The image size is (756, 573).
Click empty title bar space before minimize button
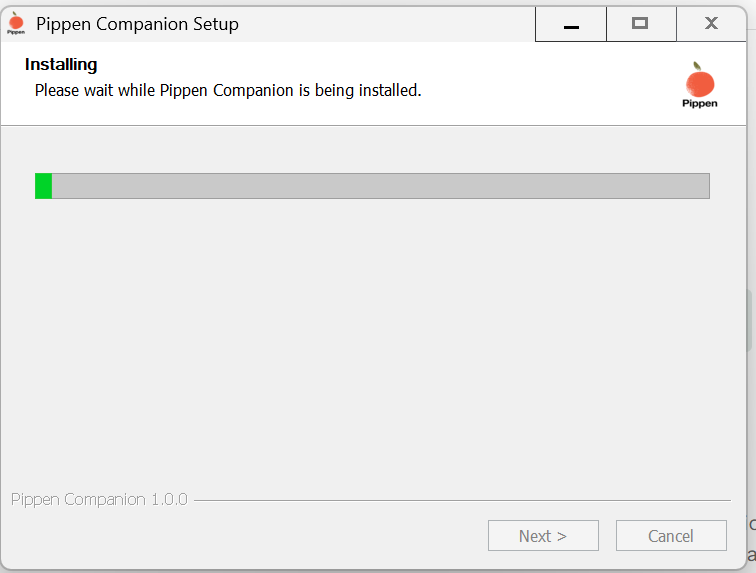coord(400,23)
